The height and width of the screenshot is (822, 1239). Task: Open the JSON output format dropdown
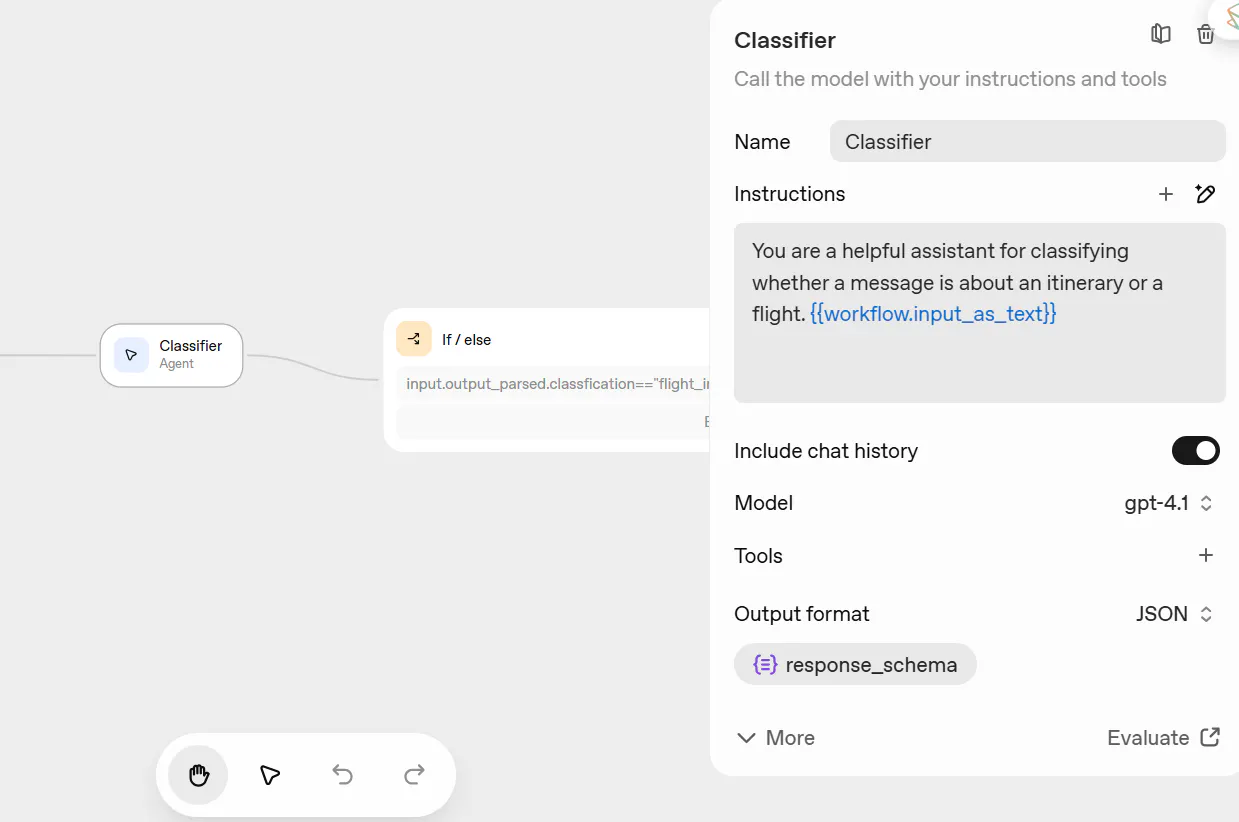coord(1174,614)
